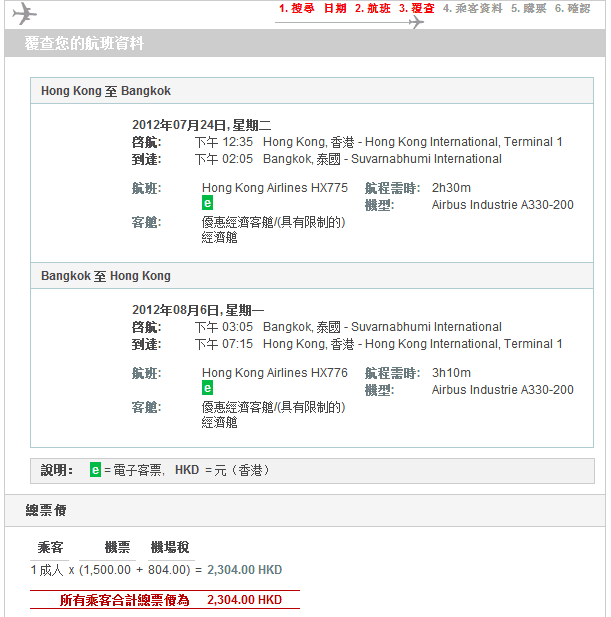Screen dimensions: 611x617
Task: Click the airplane logo icon at top left
Action: [24, 13]
